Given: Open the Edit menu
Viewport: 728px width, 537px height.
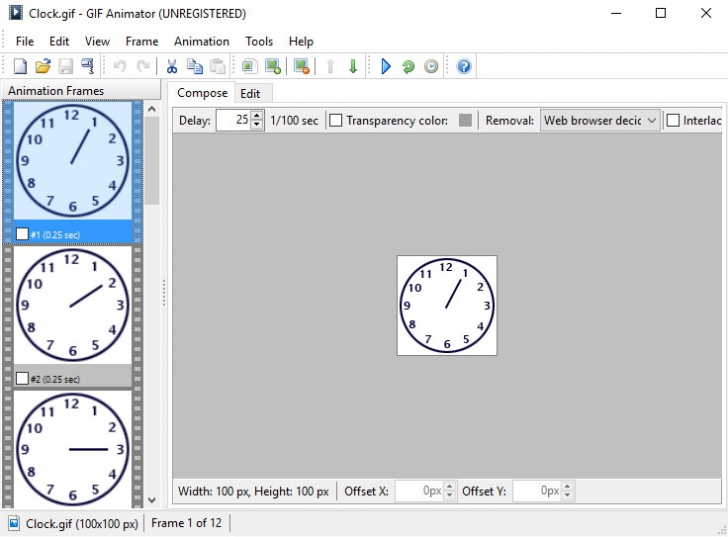Looking at the screenshot, I should coord(59,41).
